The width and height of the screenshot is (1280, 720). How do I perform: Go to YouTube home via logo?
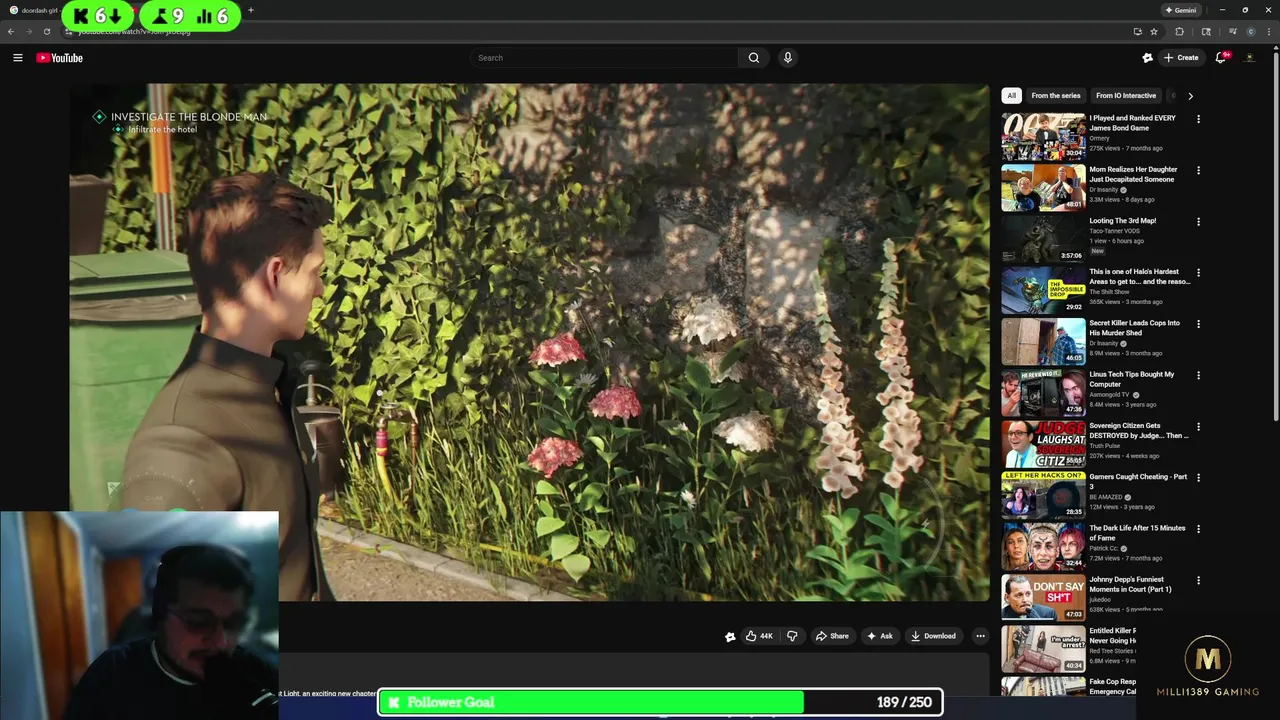60,58
